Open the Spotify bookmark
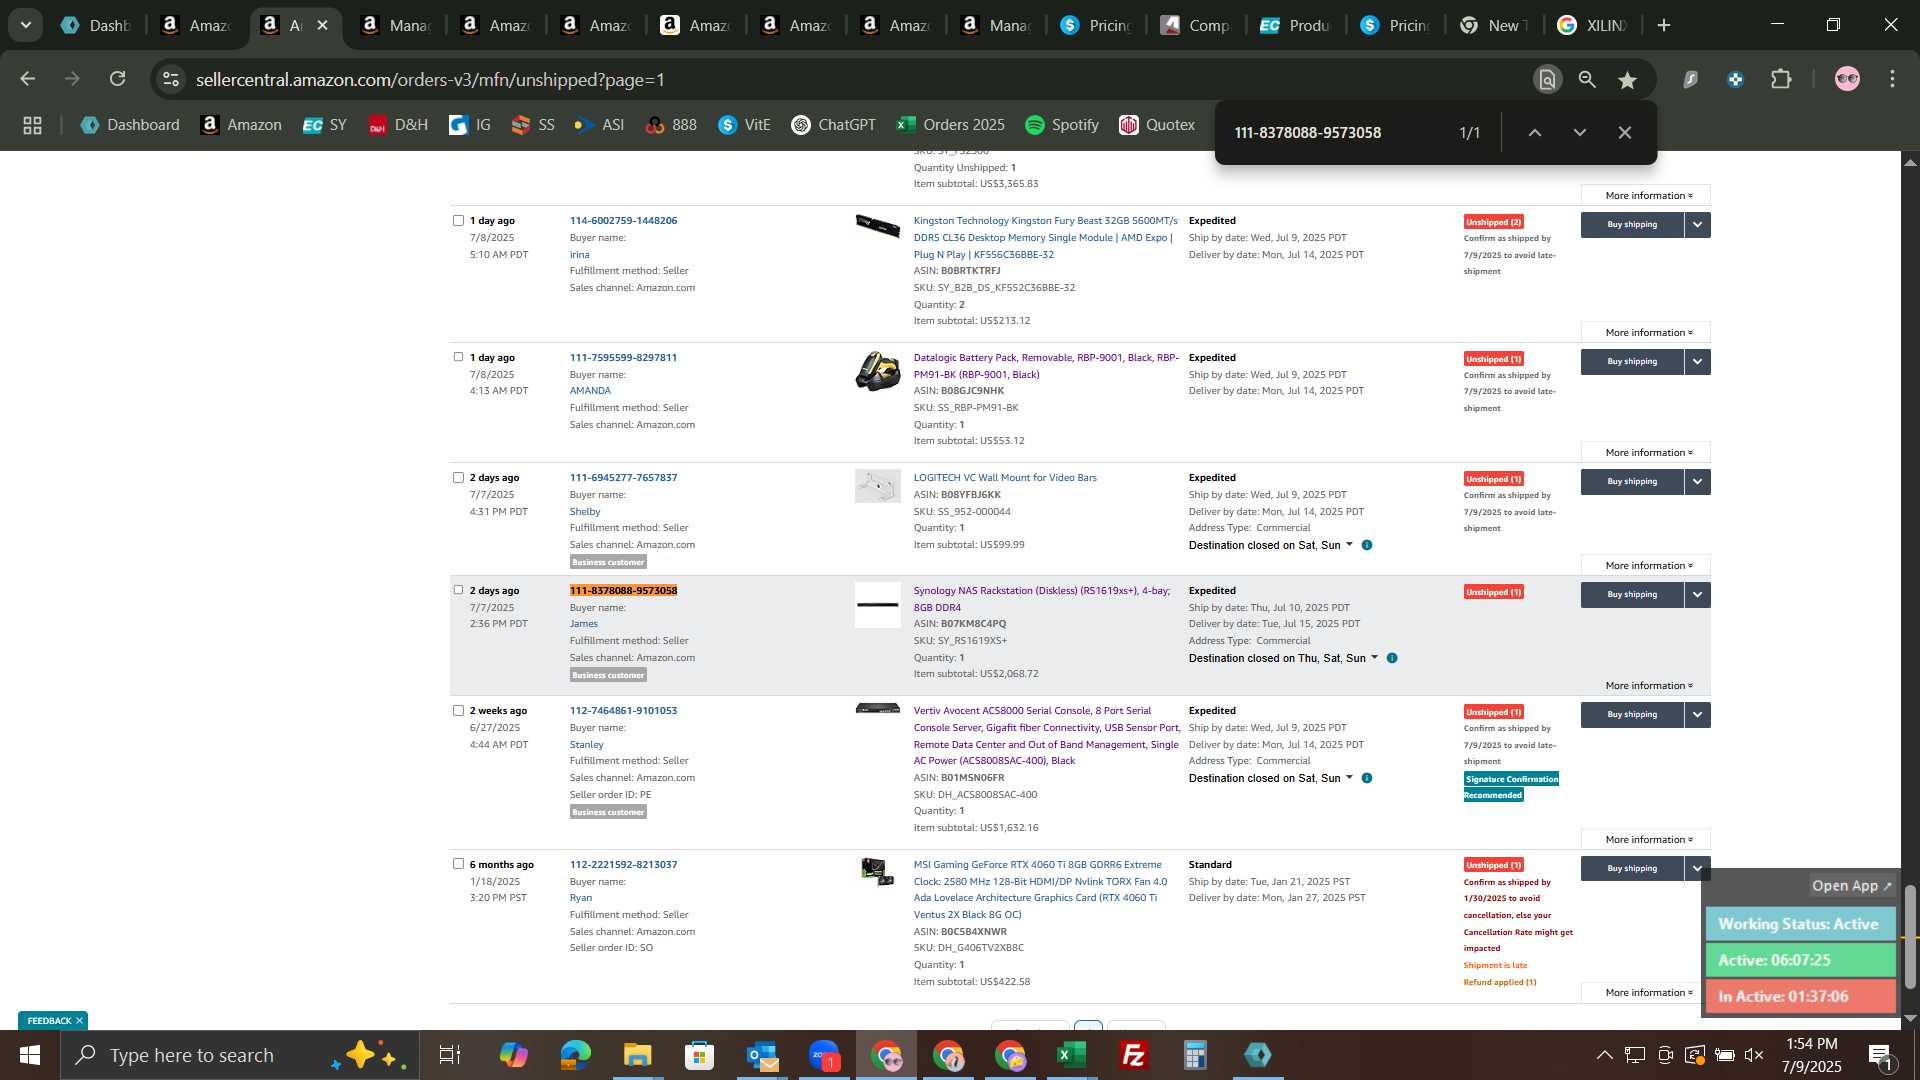 coord(1062,125)
